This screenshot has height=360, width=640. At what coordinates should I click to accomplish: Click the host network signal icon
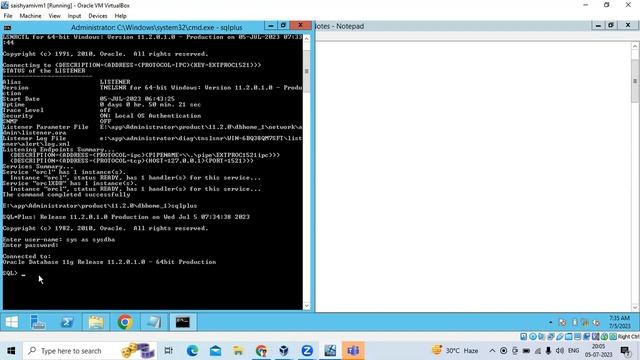click(x=538, y=351)
